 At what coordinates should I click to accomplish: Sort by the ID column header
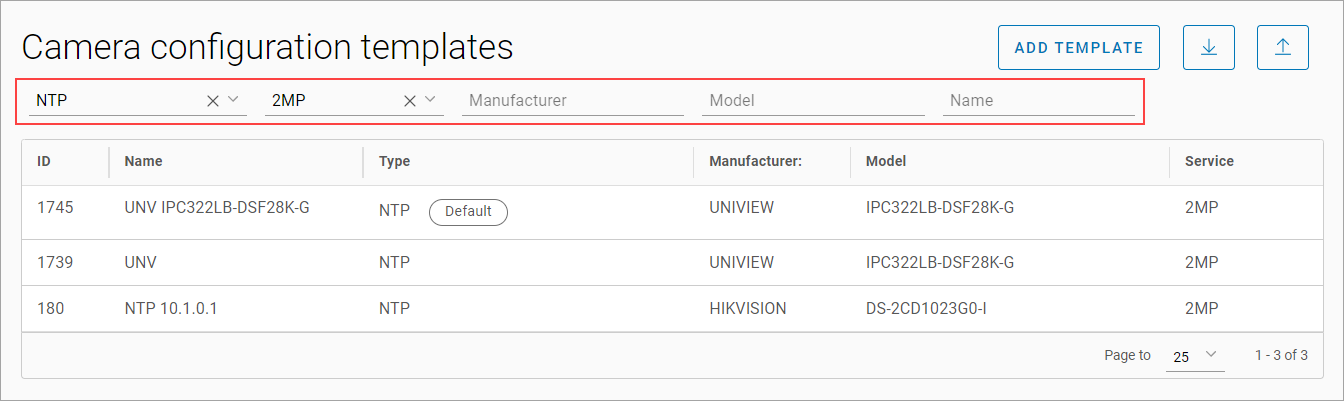coord(45,161)
